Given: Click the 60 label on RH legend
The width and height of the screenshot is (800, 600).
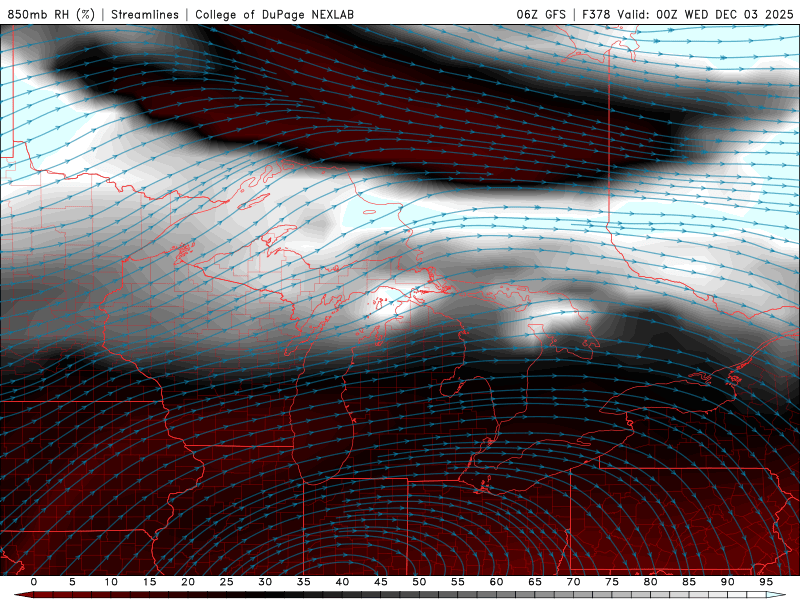Looking at the screenshot, I should pos(496,582).
